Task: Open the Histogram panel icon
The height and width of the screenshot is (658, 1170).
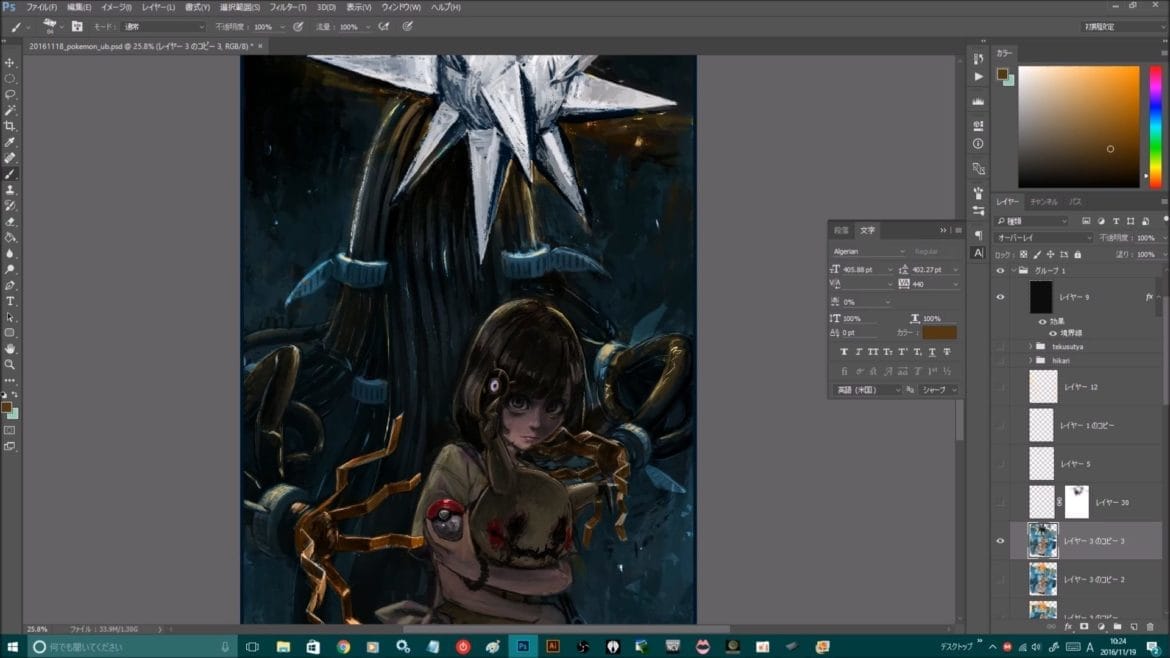Action: 978,101
